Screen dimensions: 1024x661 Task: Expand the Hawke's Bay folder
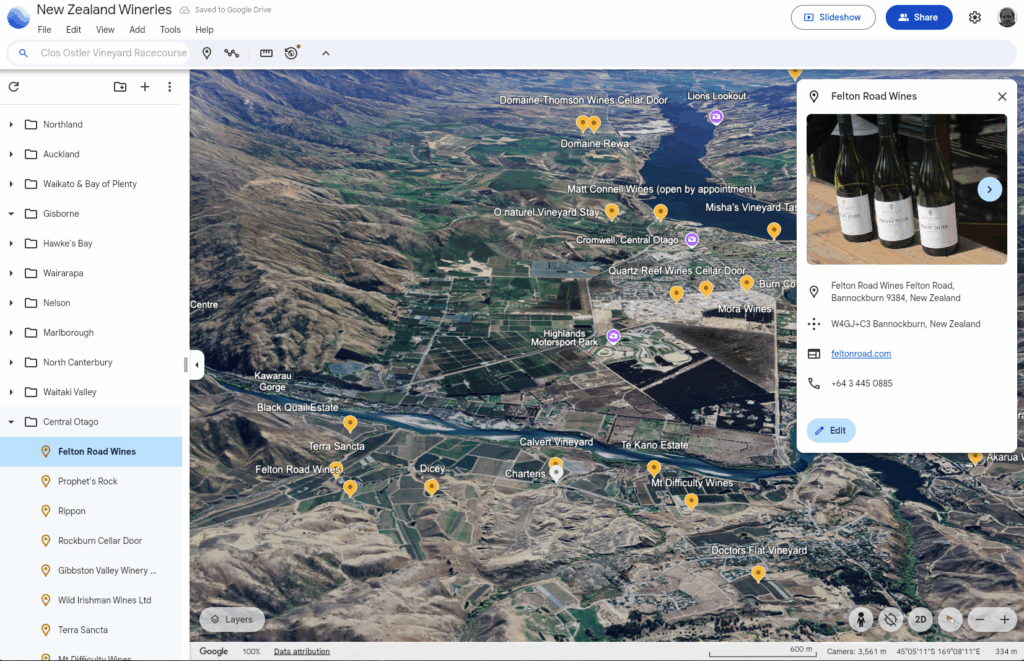[x=11, y=244]
